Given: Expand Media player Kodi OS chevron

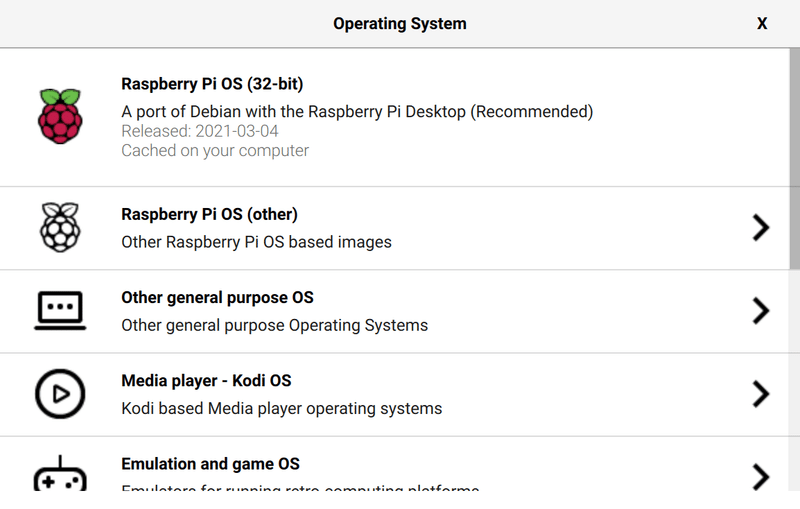Looking at the screenshot, I should pyautogui.click(x=761, y=394).
